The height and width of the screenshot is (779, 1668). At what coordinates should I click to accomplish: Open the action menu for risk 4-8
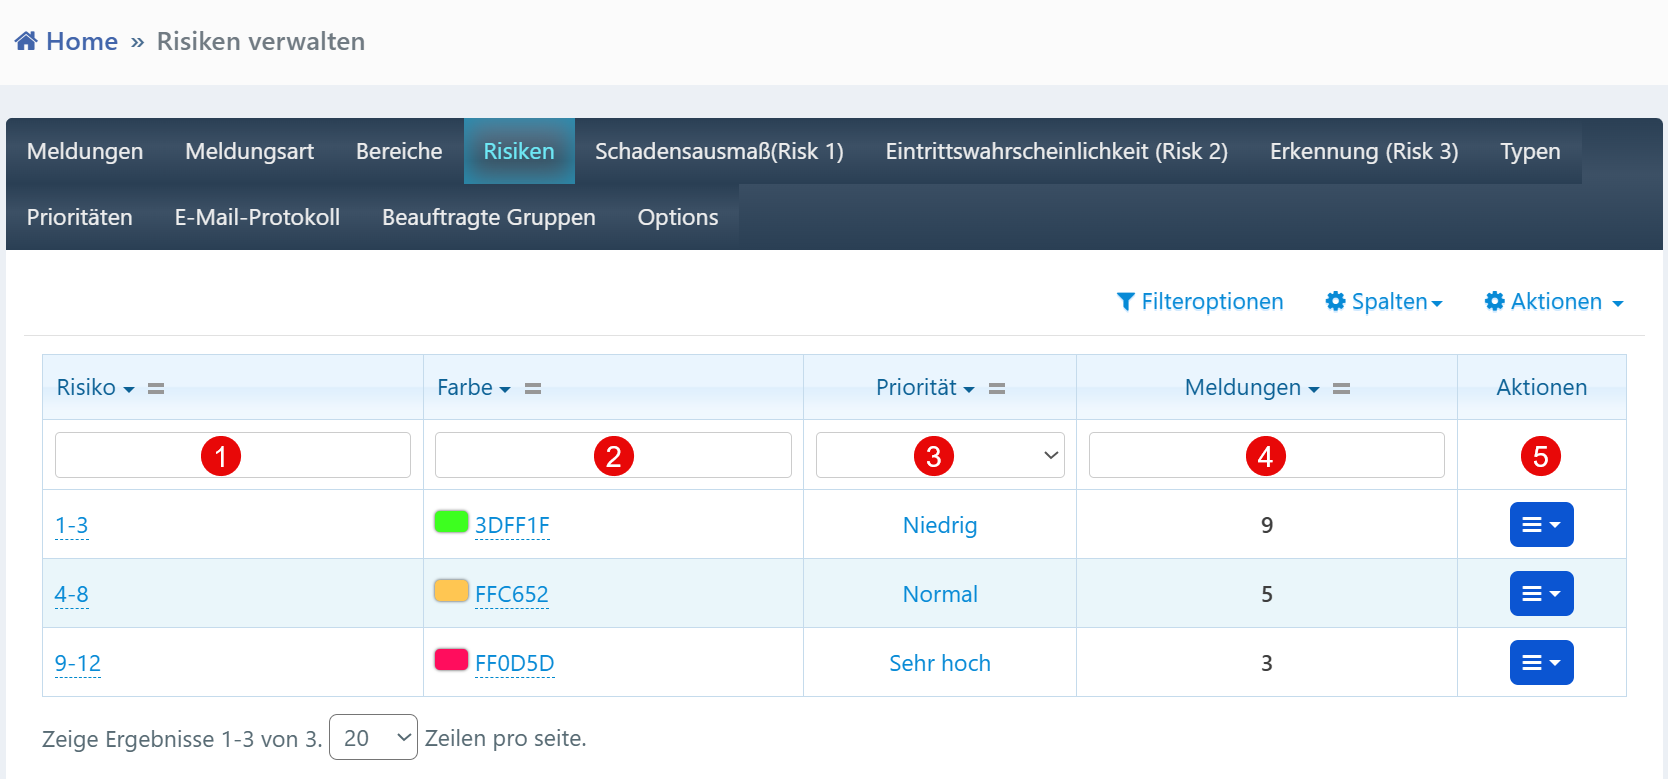tap(1541, 594)
